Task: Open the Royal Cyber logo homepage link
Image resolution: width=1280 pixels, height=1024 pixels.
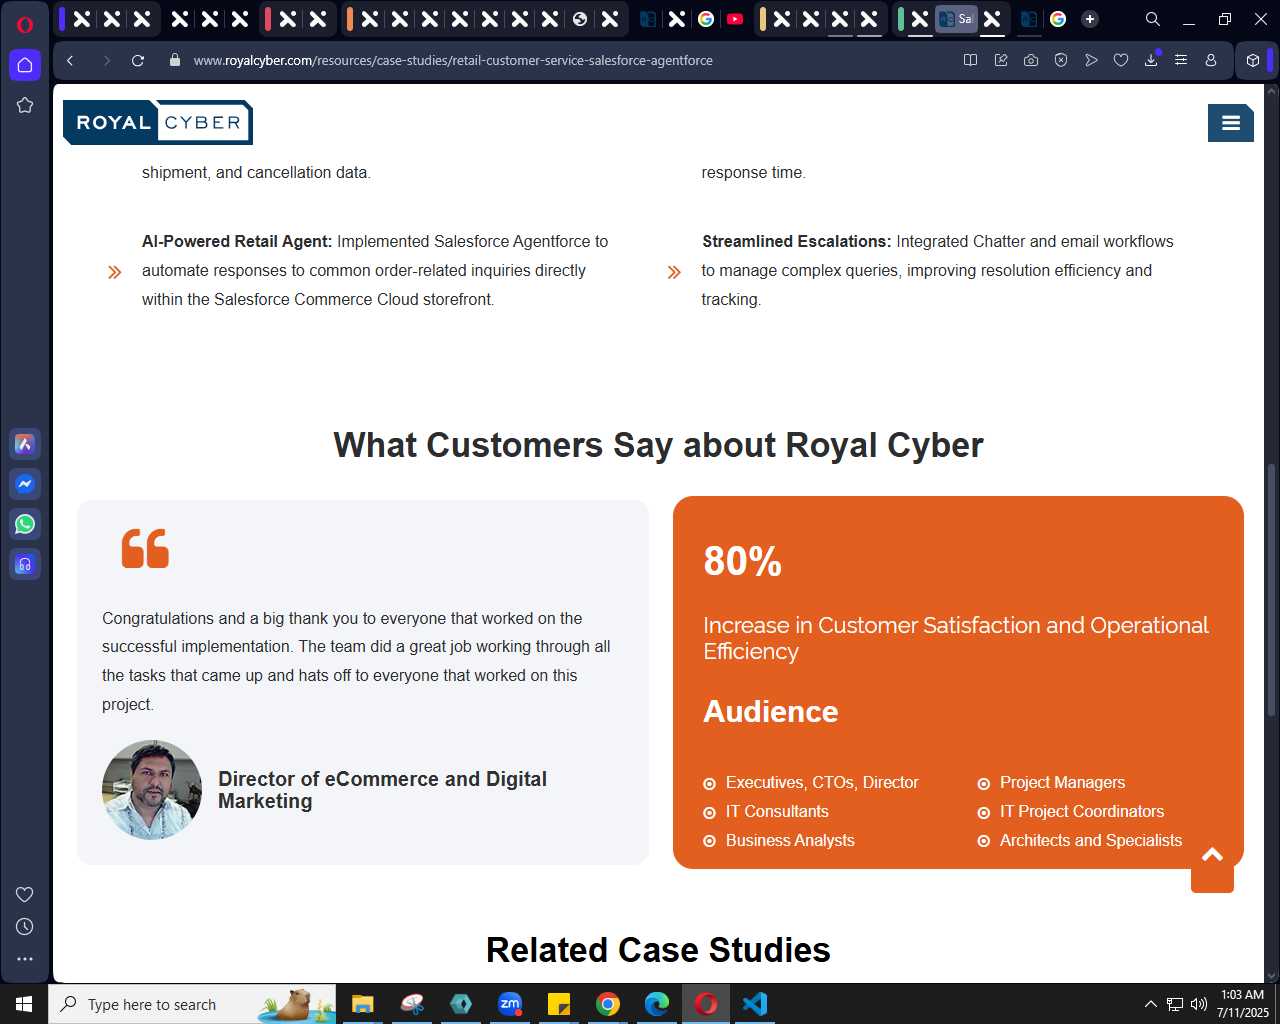Action: 158,122
